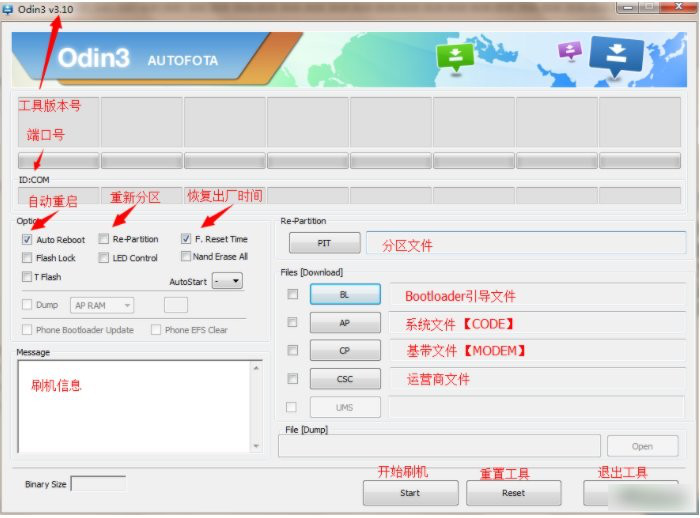Enable the Flash Lock checkbox
700x518 pixels.
27,258
